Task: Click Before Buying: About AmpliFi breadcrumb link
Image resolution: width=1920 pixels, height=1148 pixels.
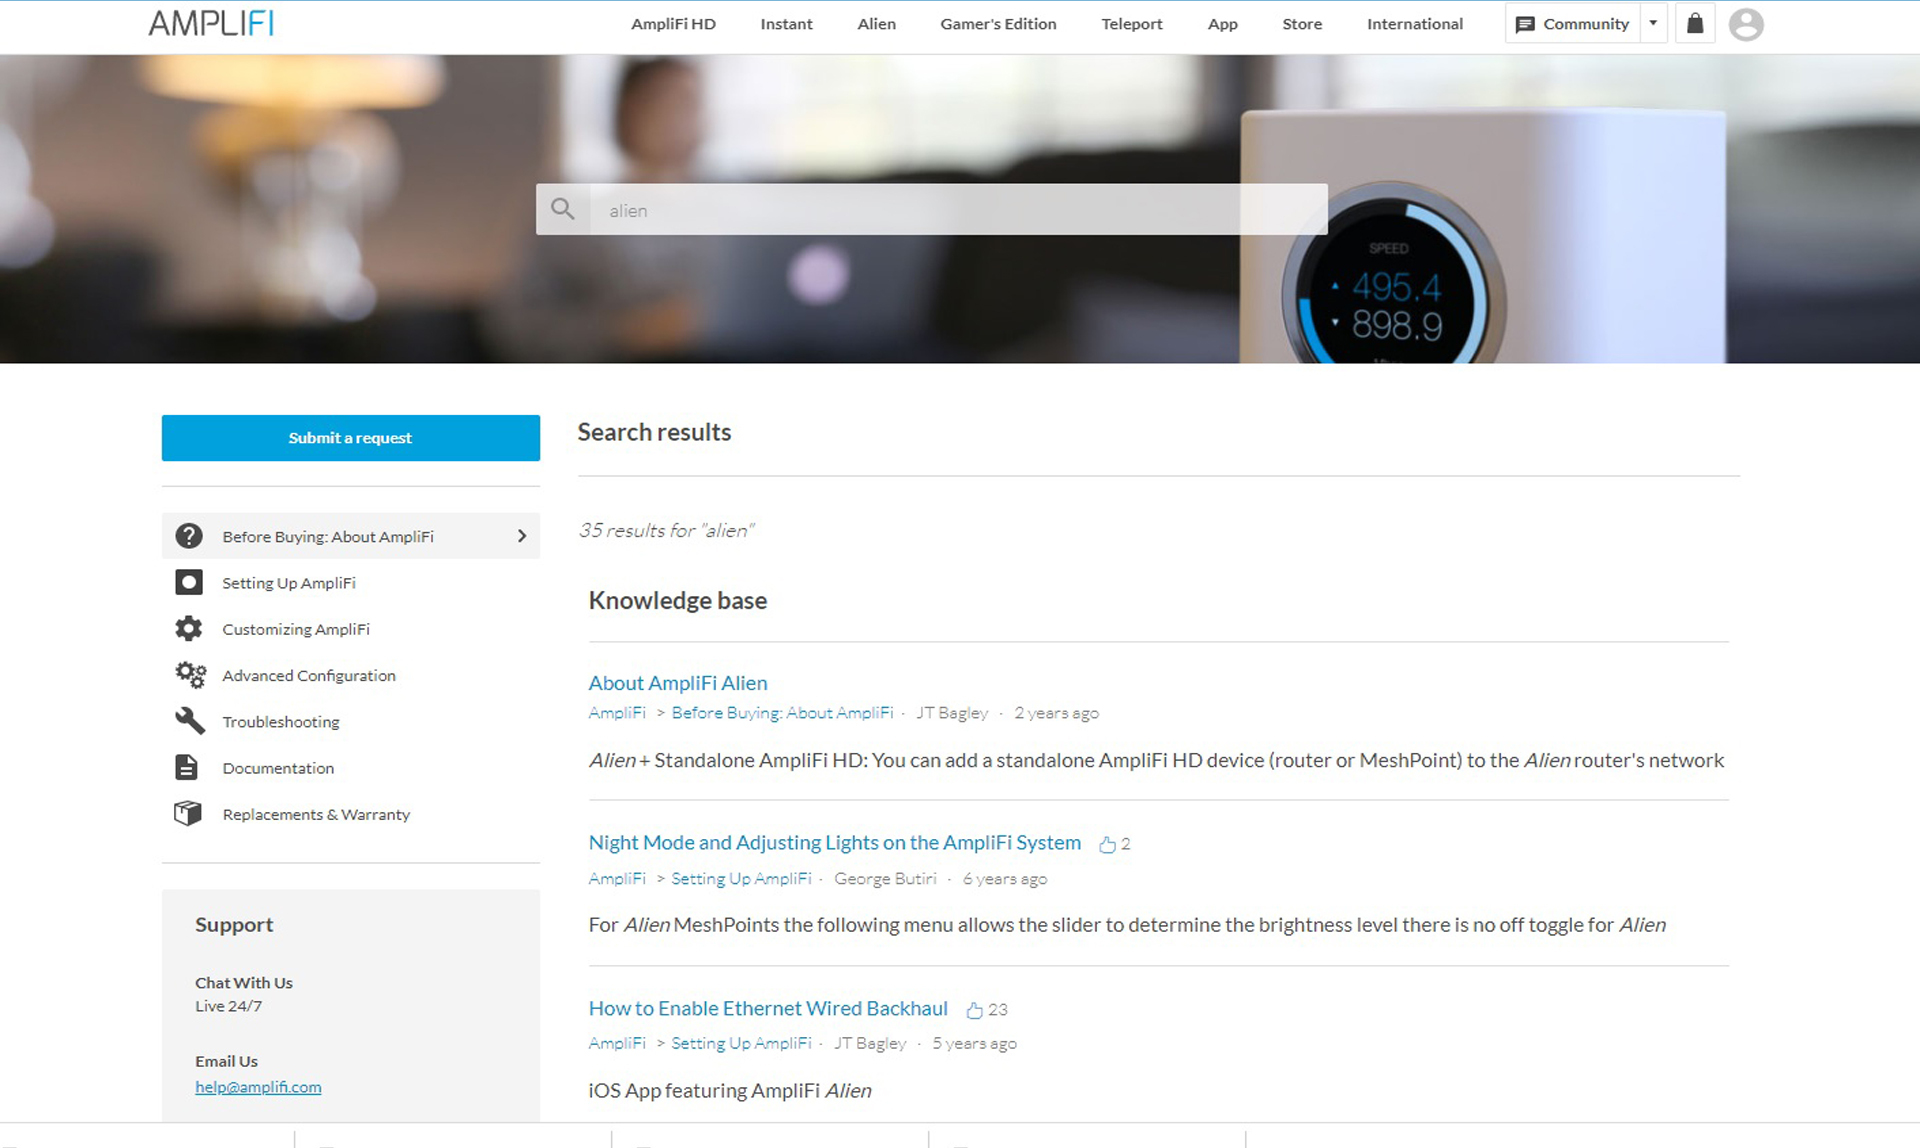Action: click(x=782, y=713)
